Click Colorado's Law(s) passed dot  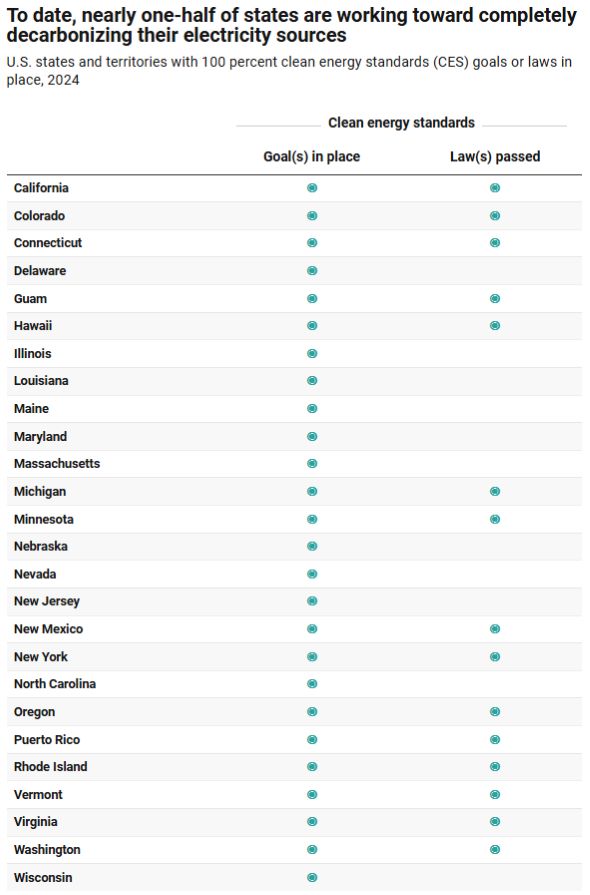click(x=495, y=216)
